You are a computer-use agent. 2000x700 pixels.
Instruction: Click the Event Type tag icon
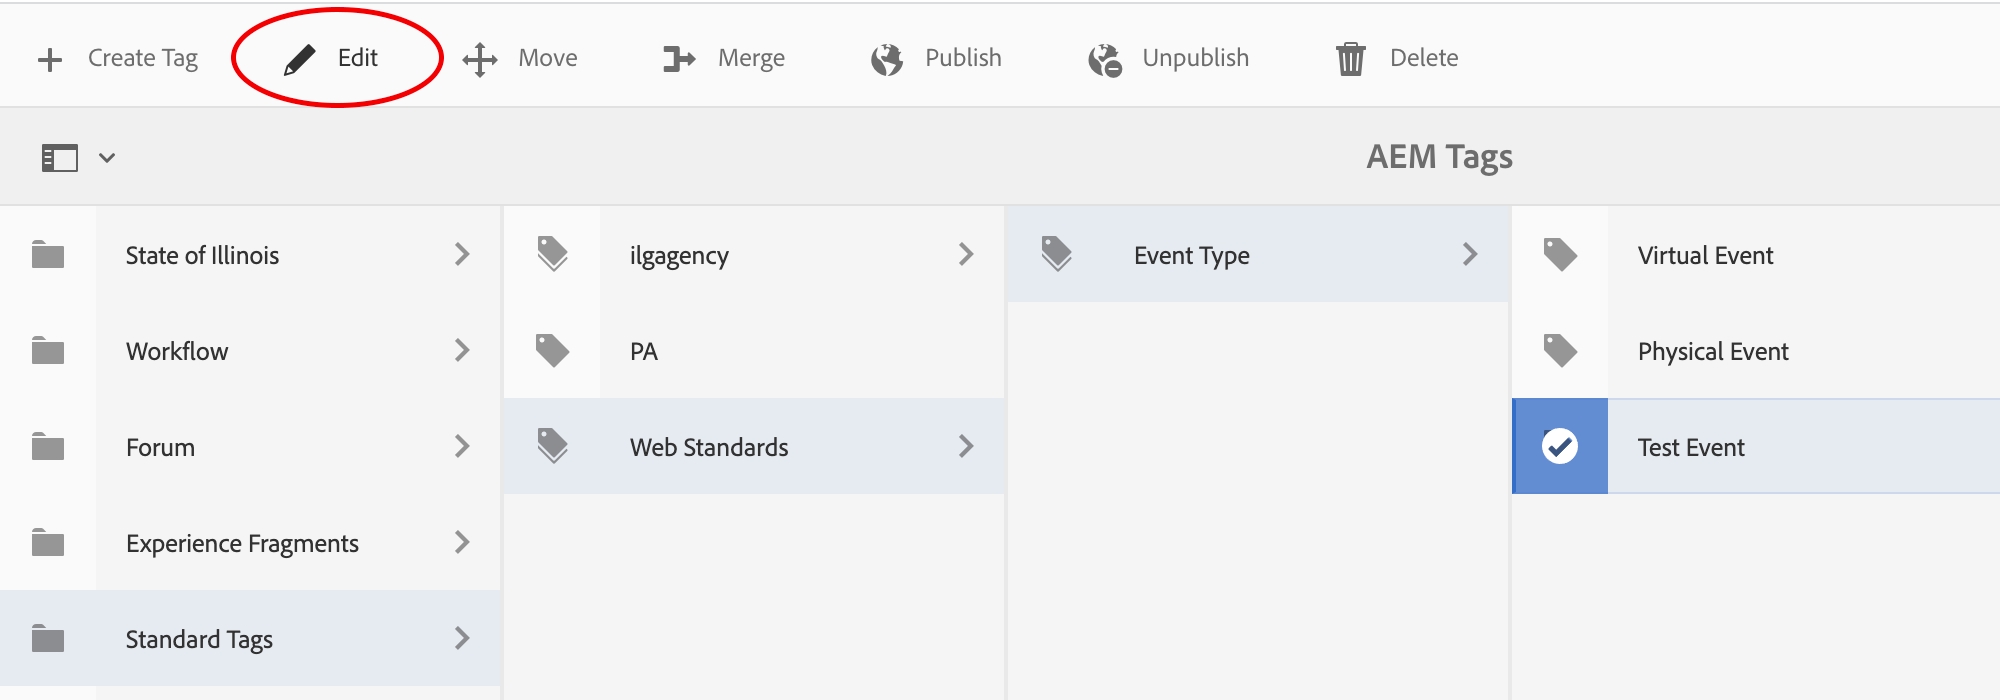[1057, 254]
